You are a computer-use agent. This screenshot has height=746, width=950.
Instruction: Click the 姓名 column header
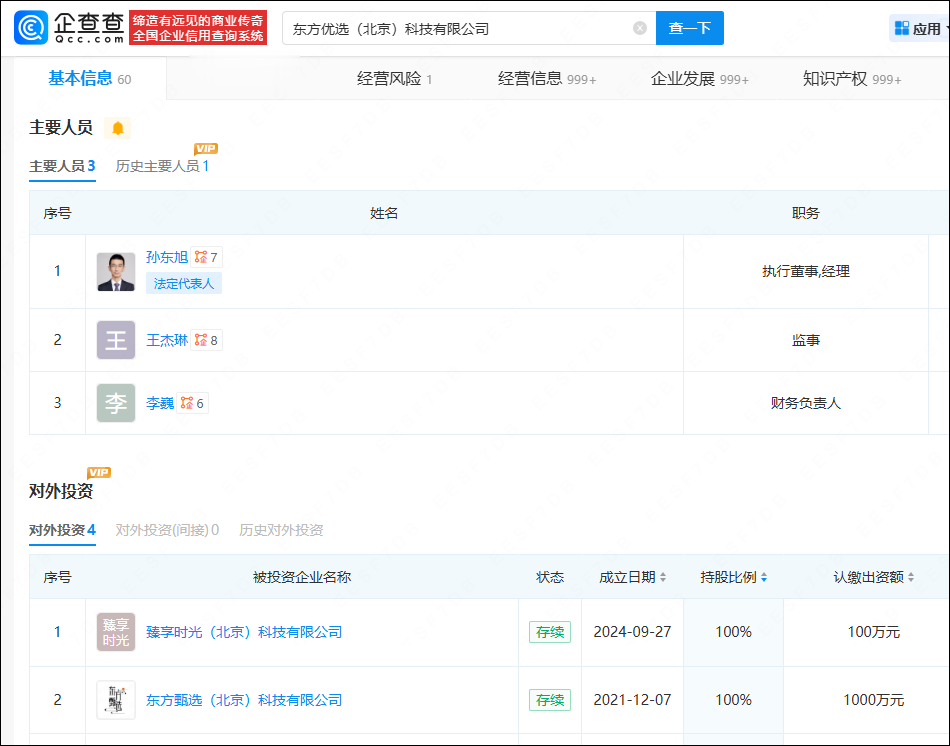tap(384, 213)
